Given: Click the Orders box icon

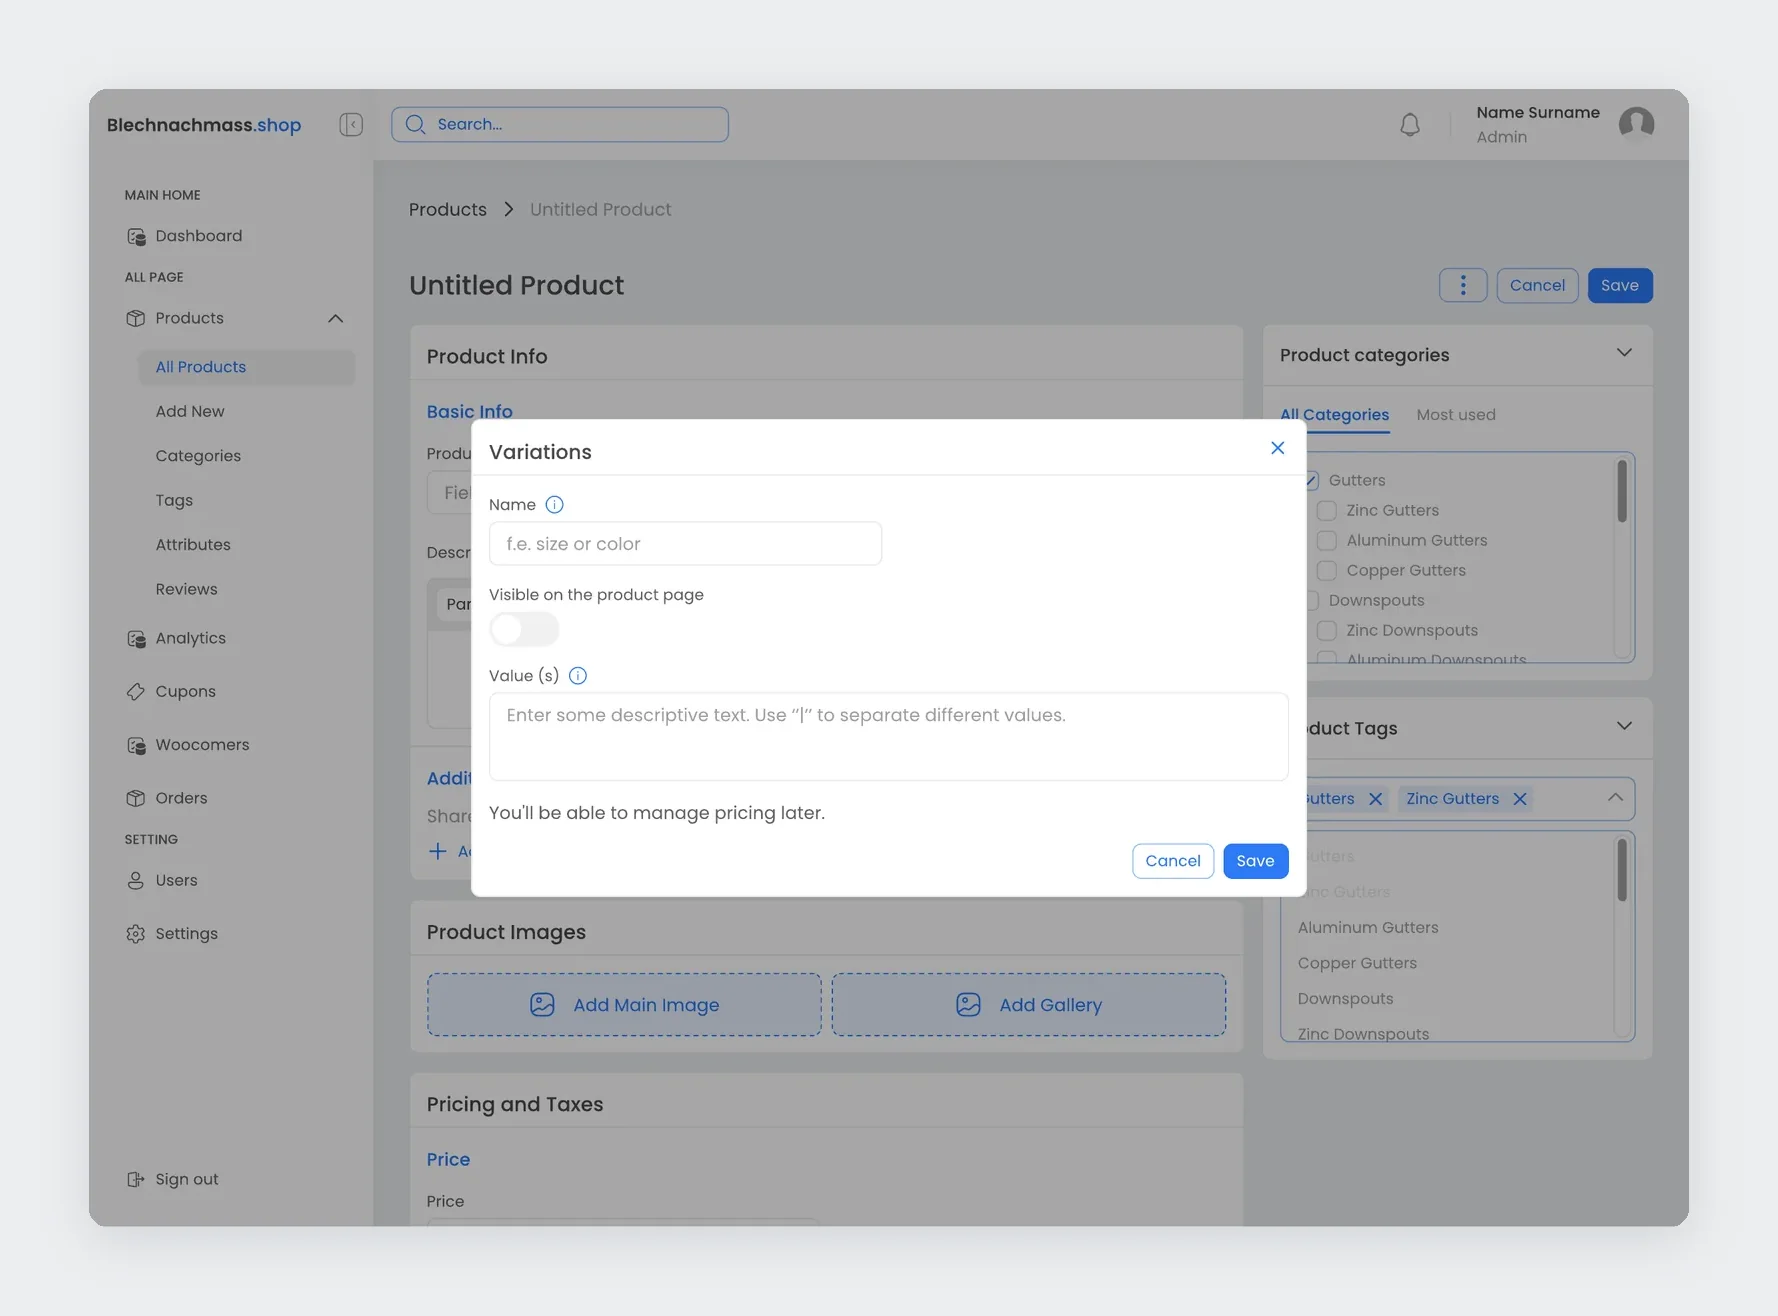Looking at the screenshot, I should tap(136, 798).
